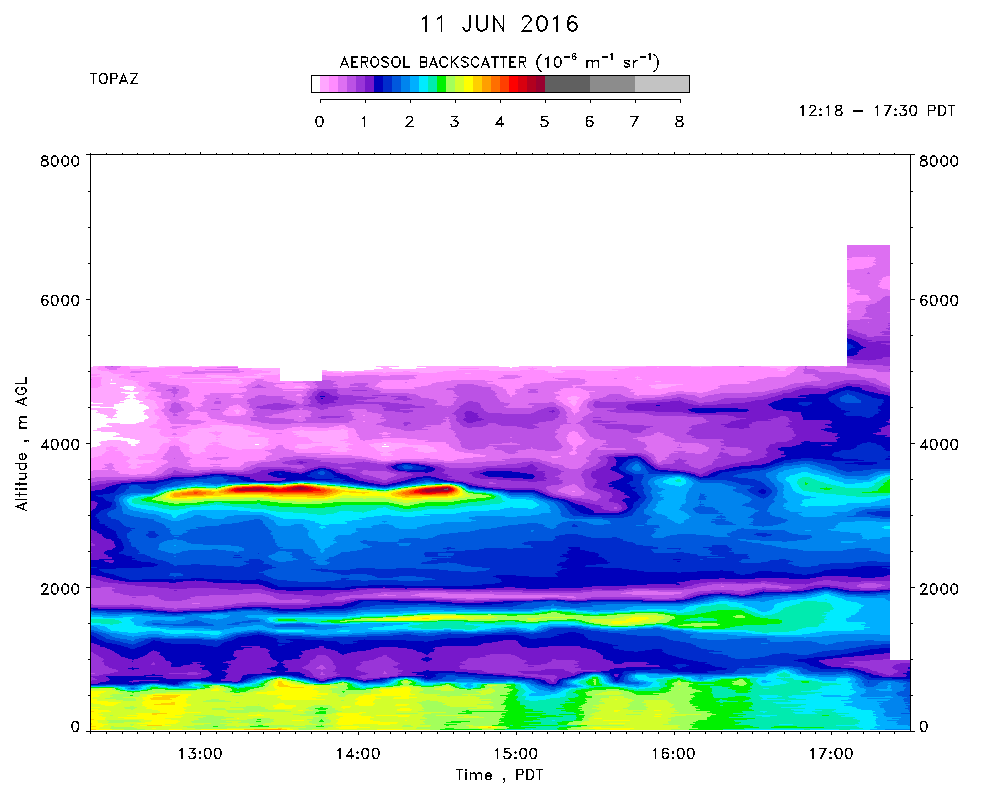Click the left-axis "2000" altitude label

(x=60, y=589)
